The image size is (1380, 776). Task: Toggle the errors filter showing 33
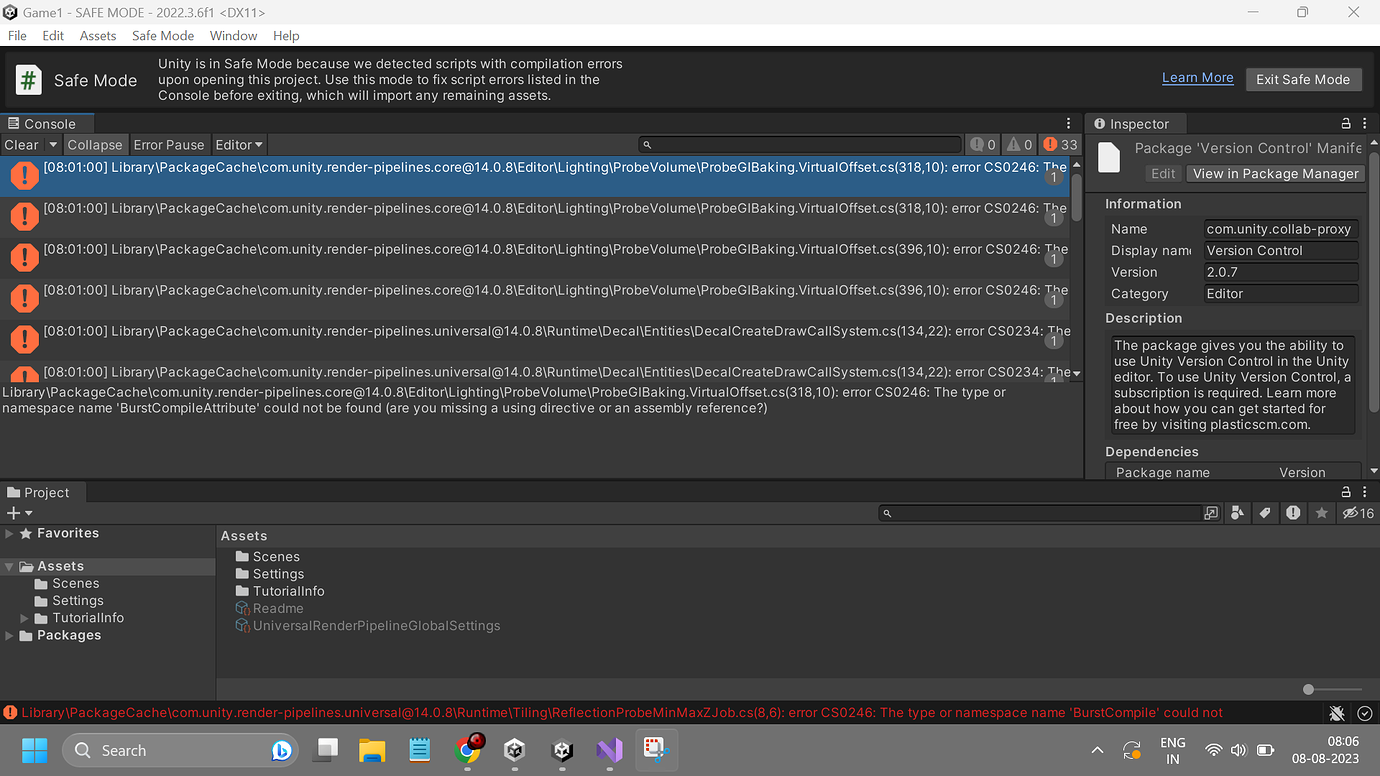pyautogui.click(x=1057, y=144)
